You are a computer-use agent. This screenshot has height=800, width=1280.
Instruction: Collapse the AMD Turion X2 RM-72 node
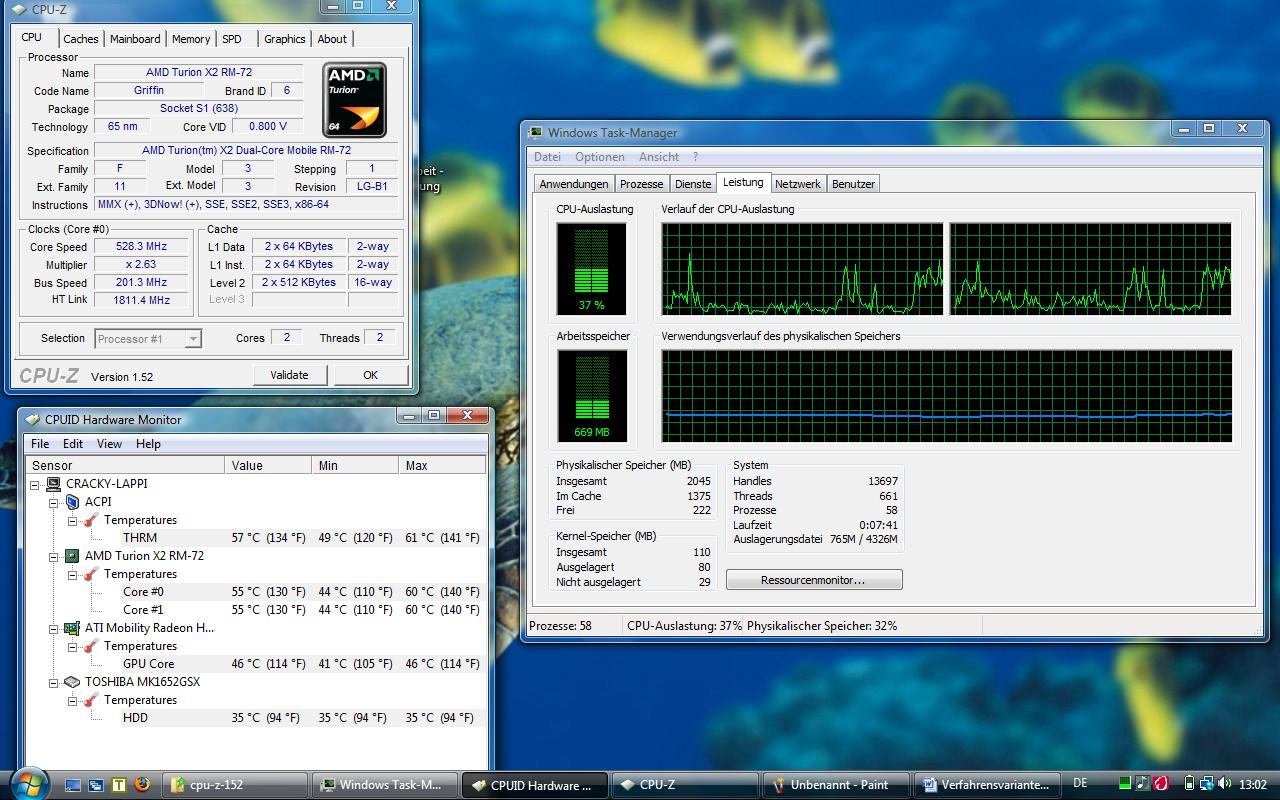click(54, 556)
